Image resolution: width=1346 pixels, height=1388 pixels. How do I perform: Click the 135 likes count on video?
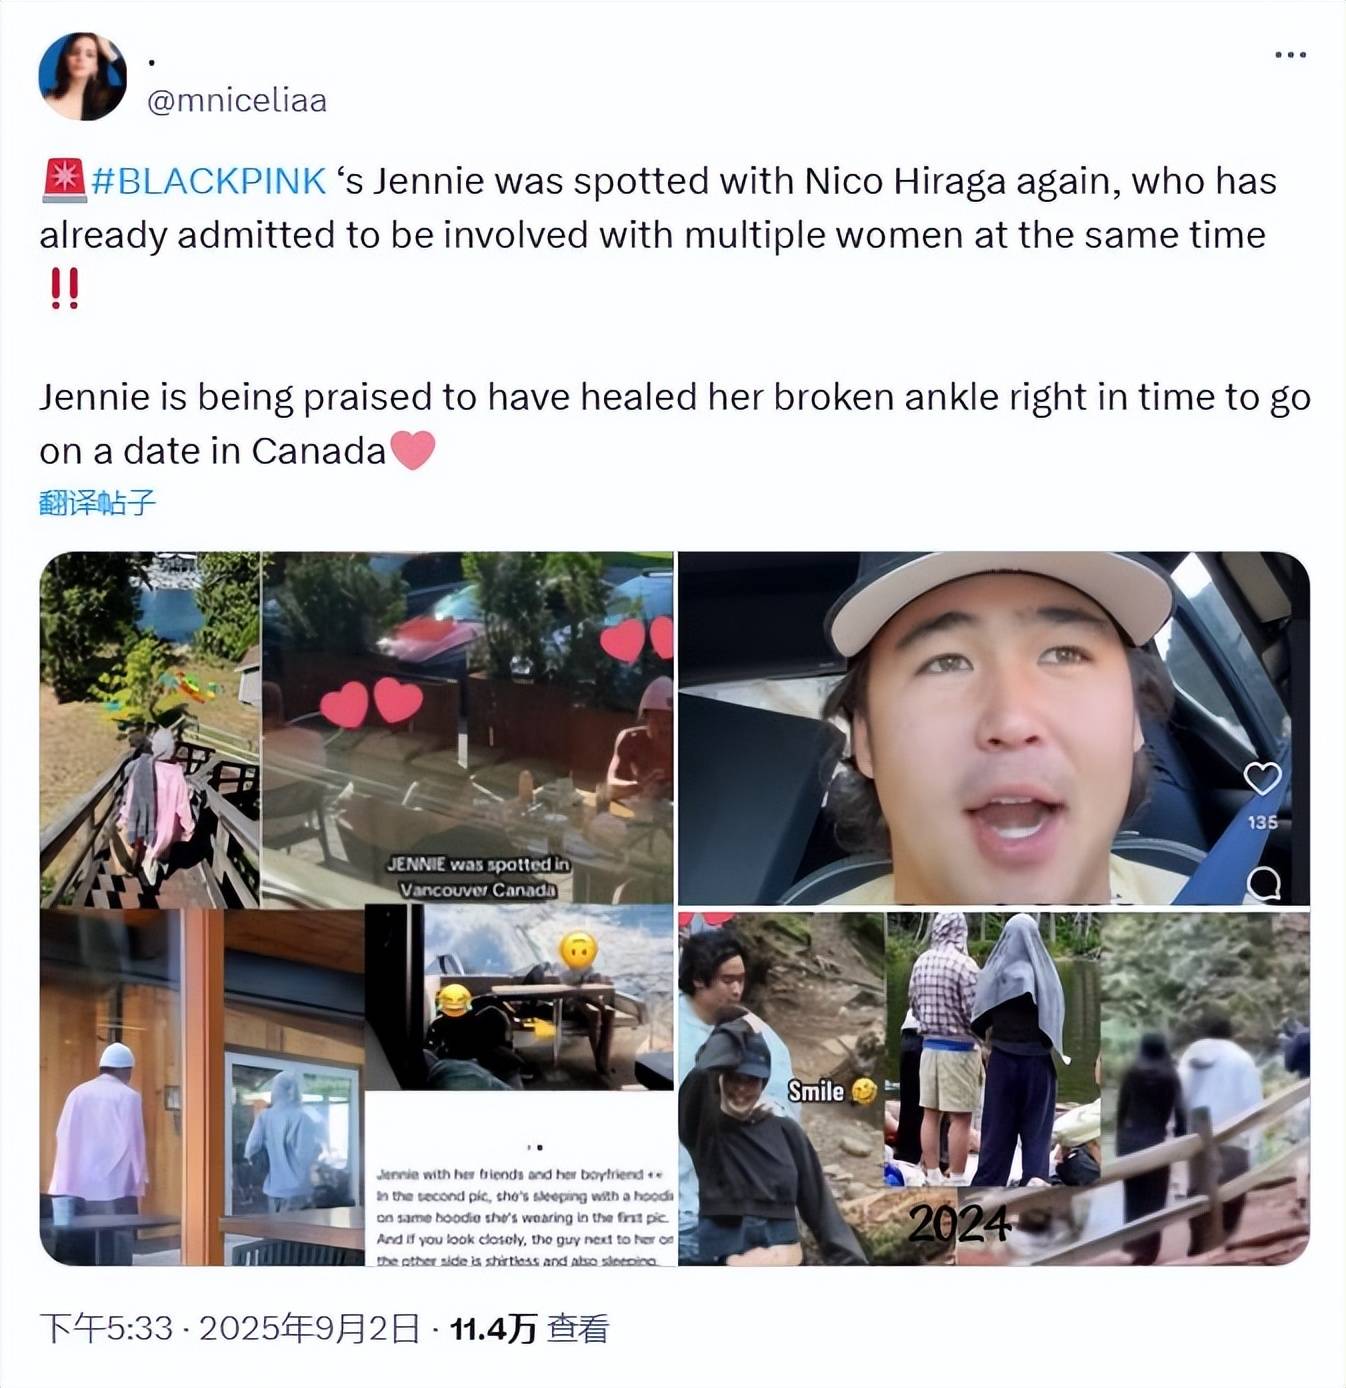[x=1262, y=822]
